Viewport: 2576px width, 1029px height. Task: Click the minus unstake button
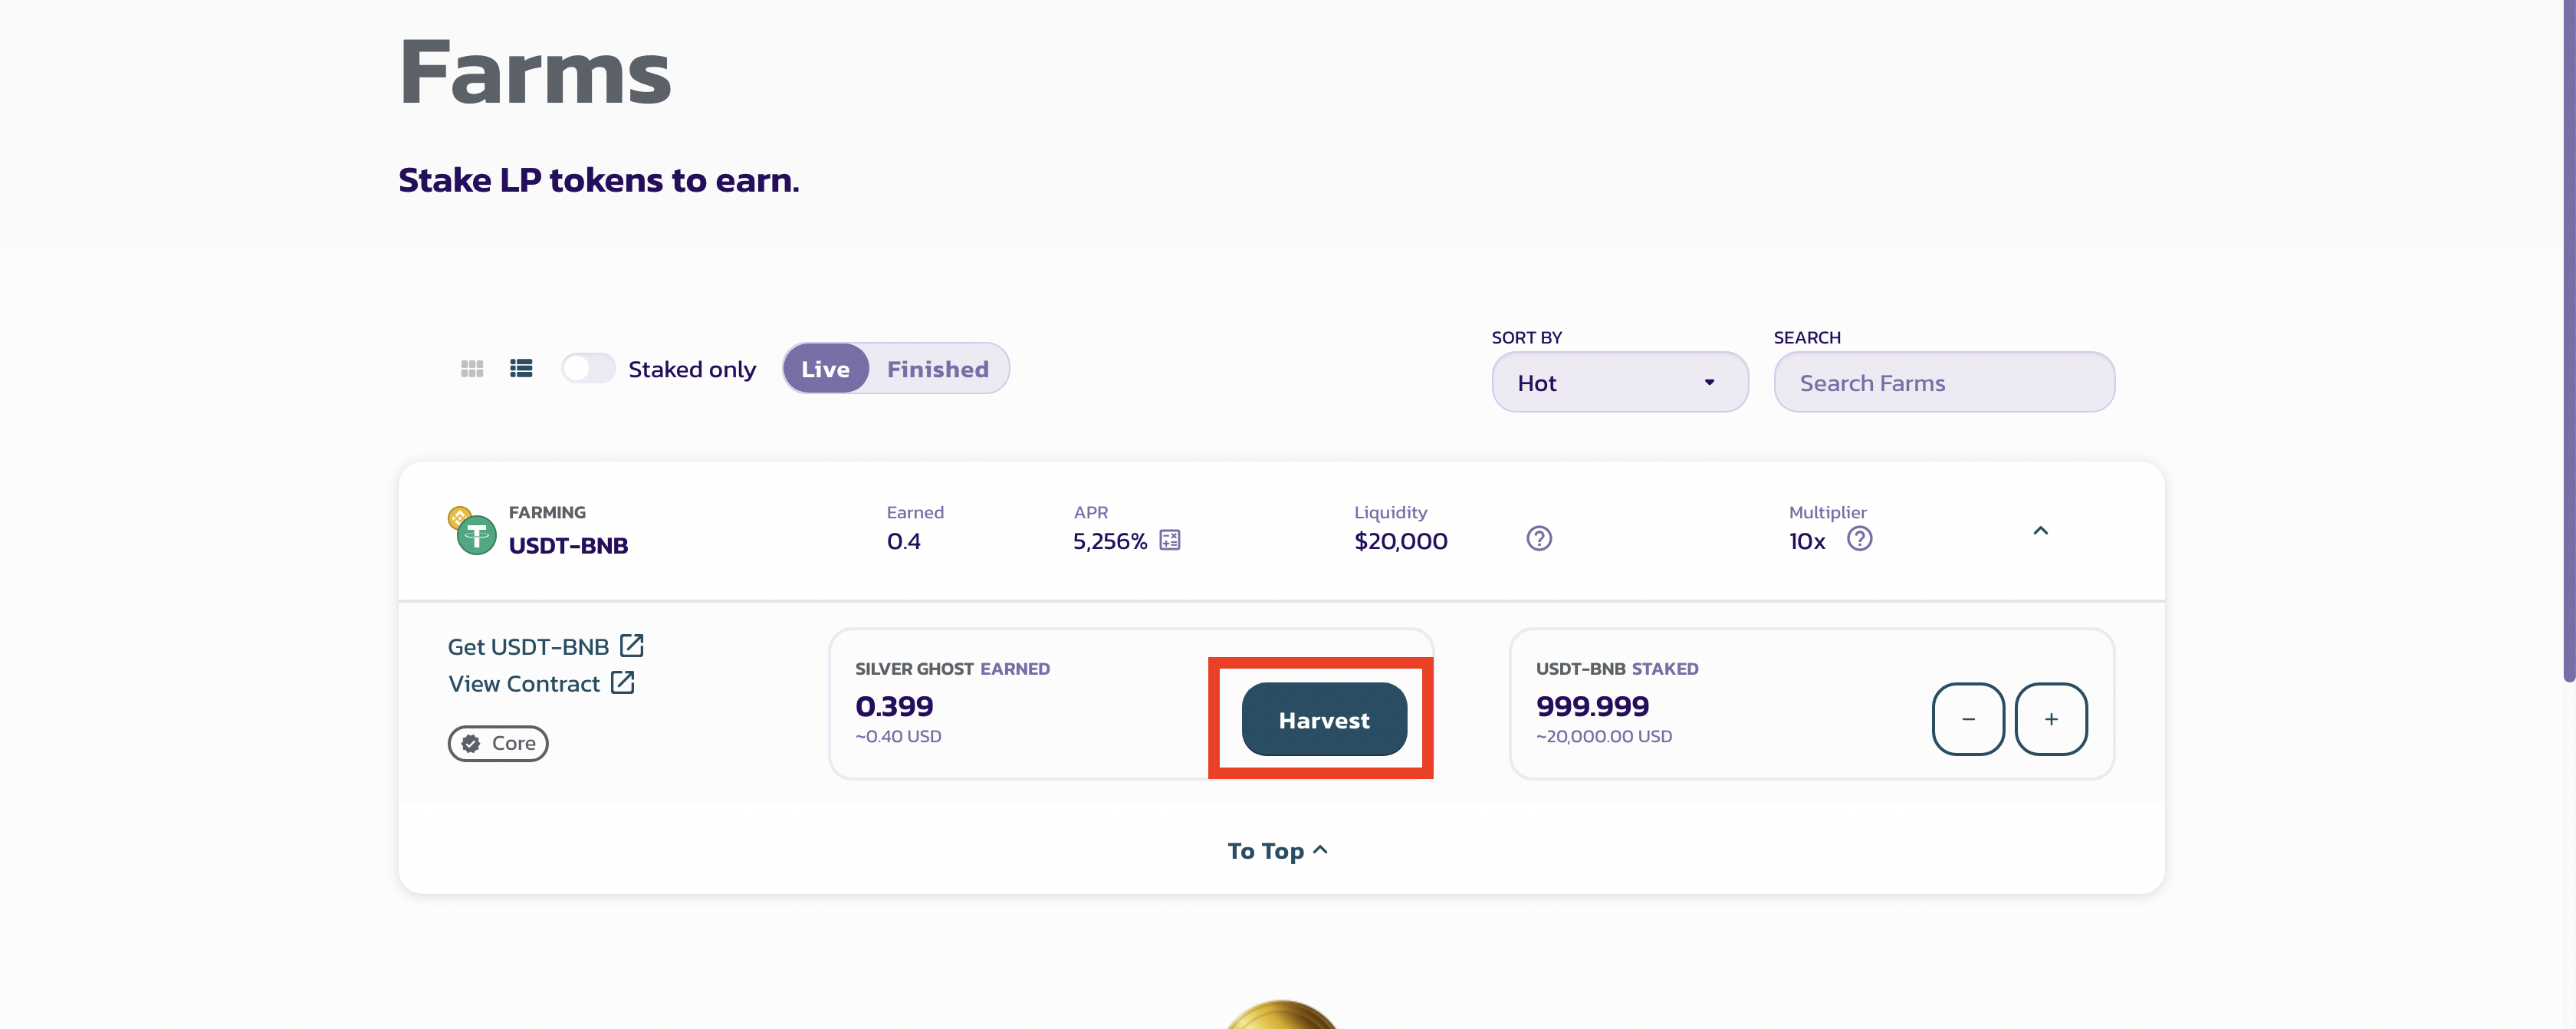coord(1967,719)
